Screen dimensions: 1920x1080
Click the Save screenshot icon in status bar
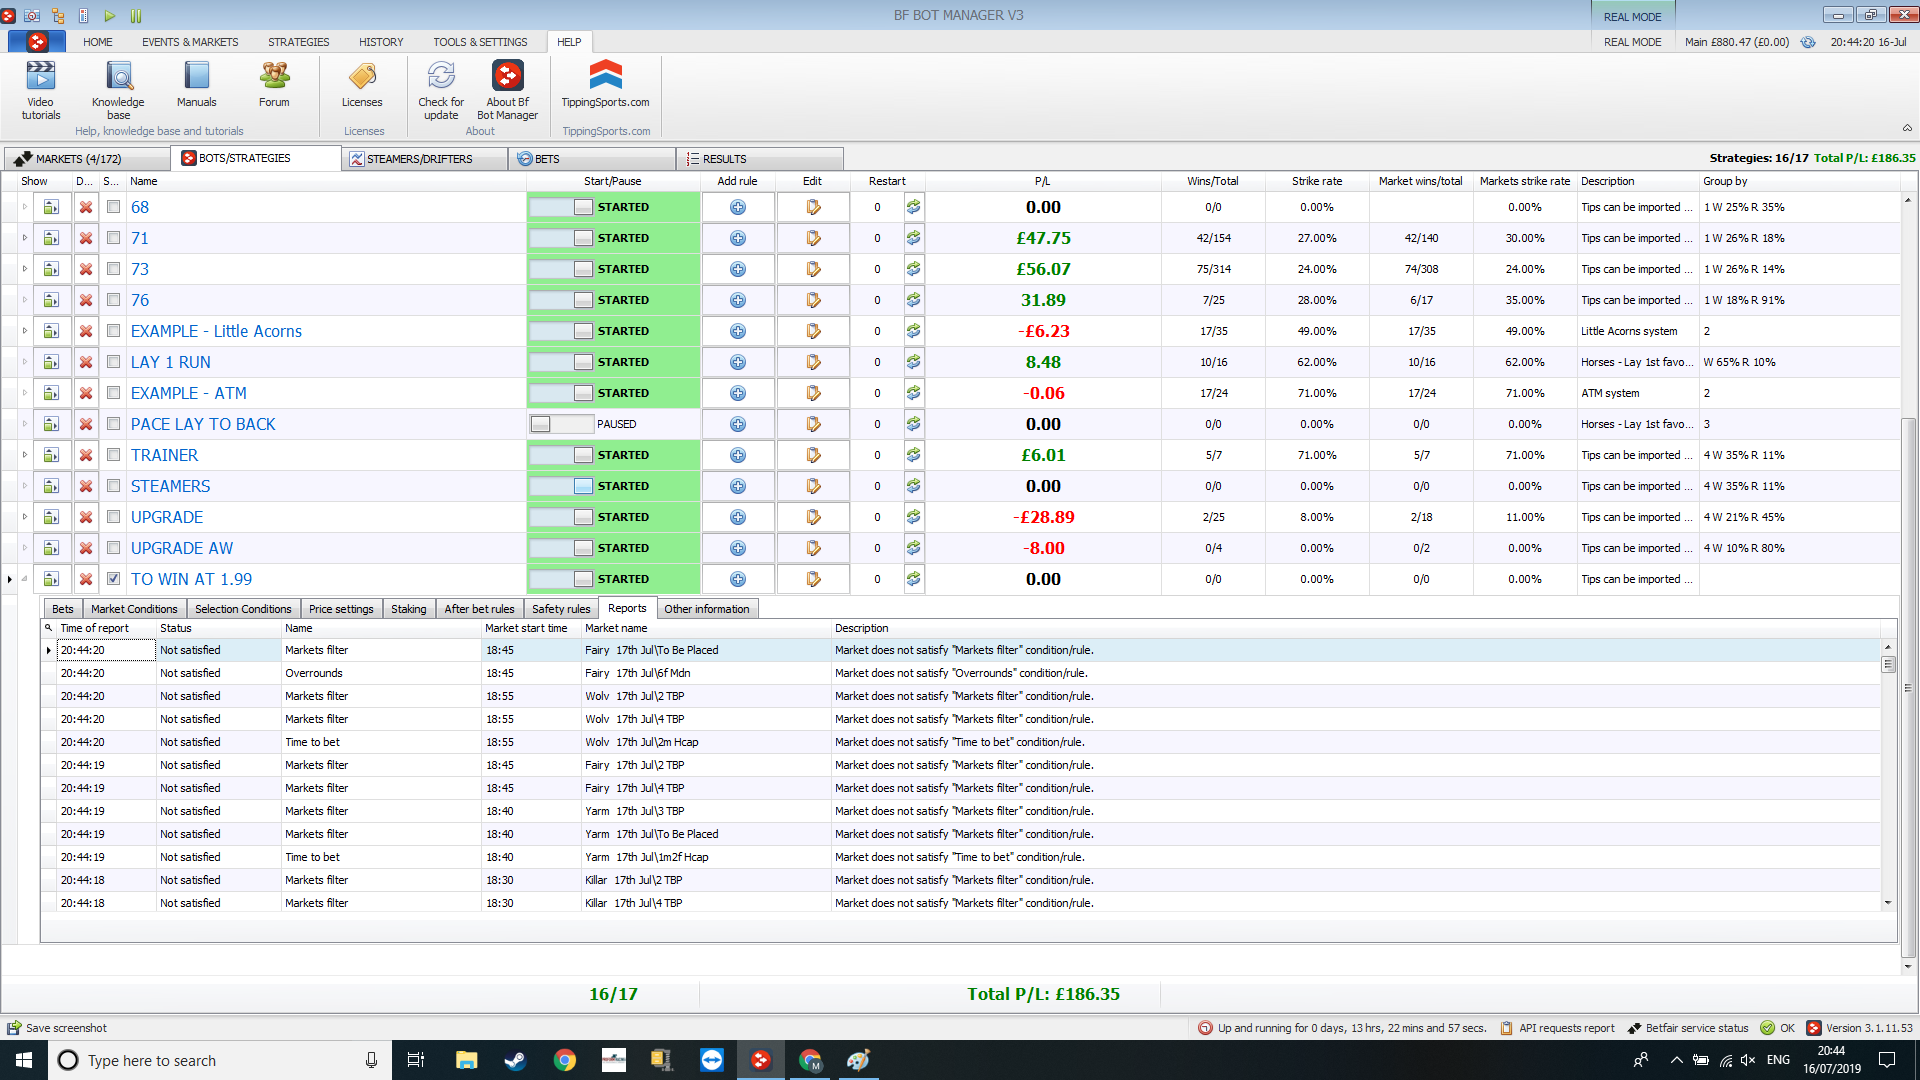pyautogui.click(x=14, y=1028)
